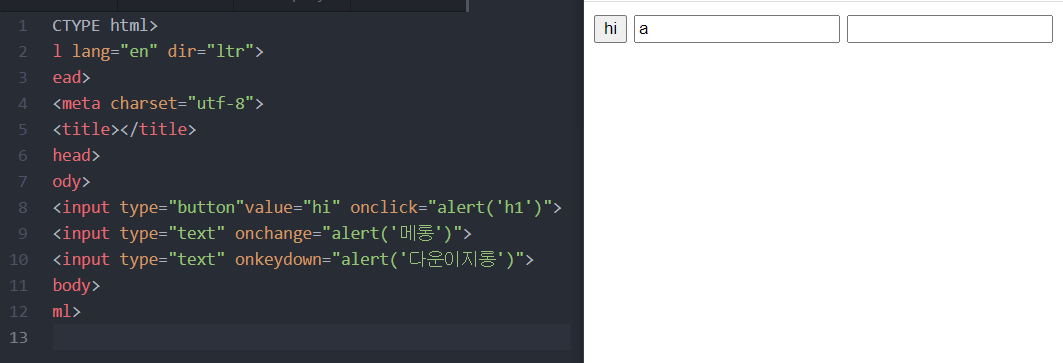Click the "ml>" closing tag line
The image size is (1063, 363).
66,311
